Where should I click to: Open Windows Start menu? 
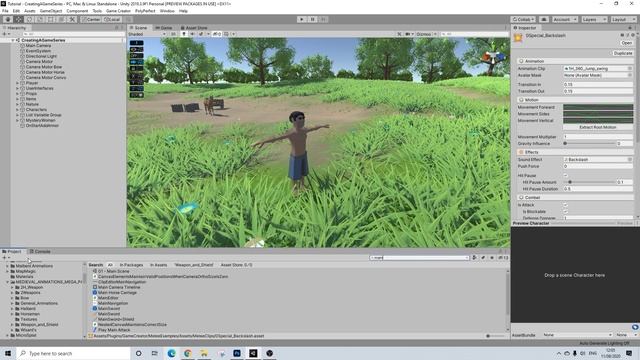coord(8,353)
